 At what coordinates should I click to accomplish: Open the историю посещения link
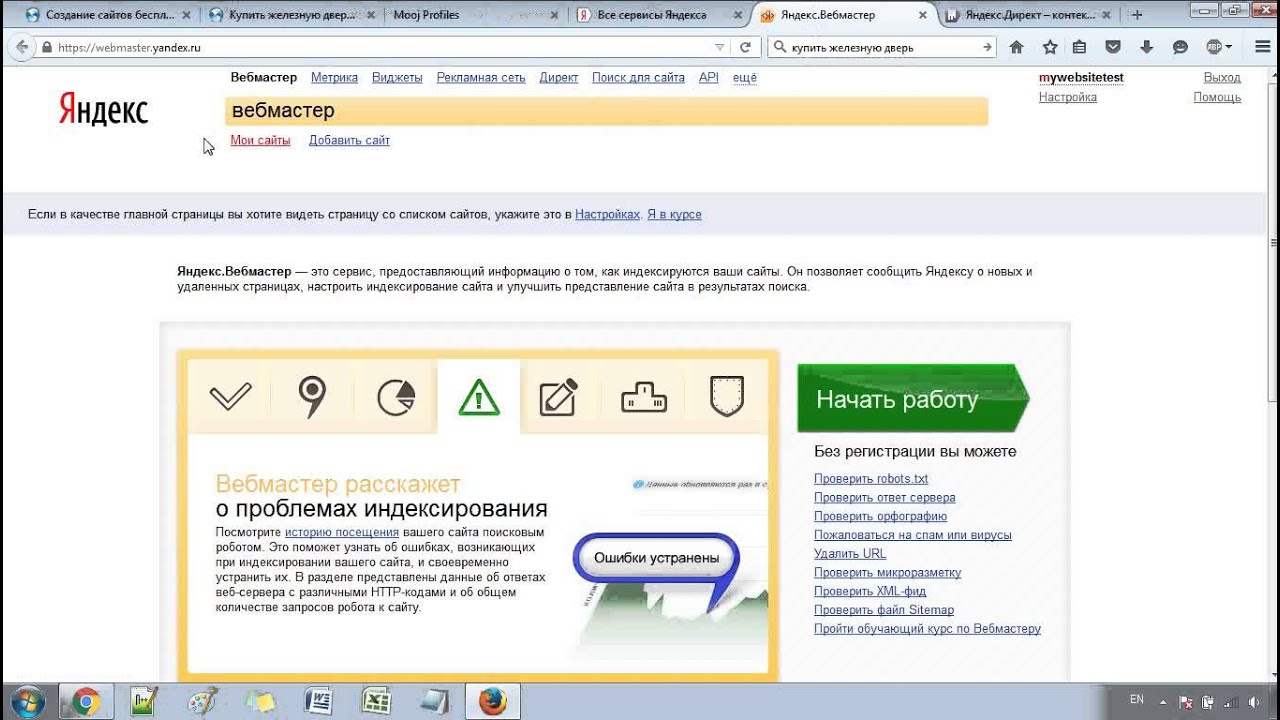(342, 532)
